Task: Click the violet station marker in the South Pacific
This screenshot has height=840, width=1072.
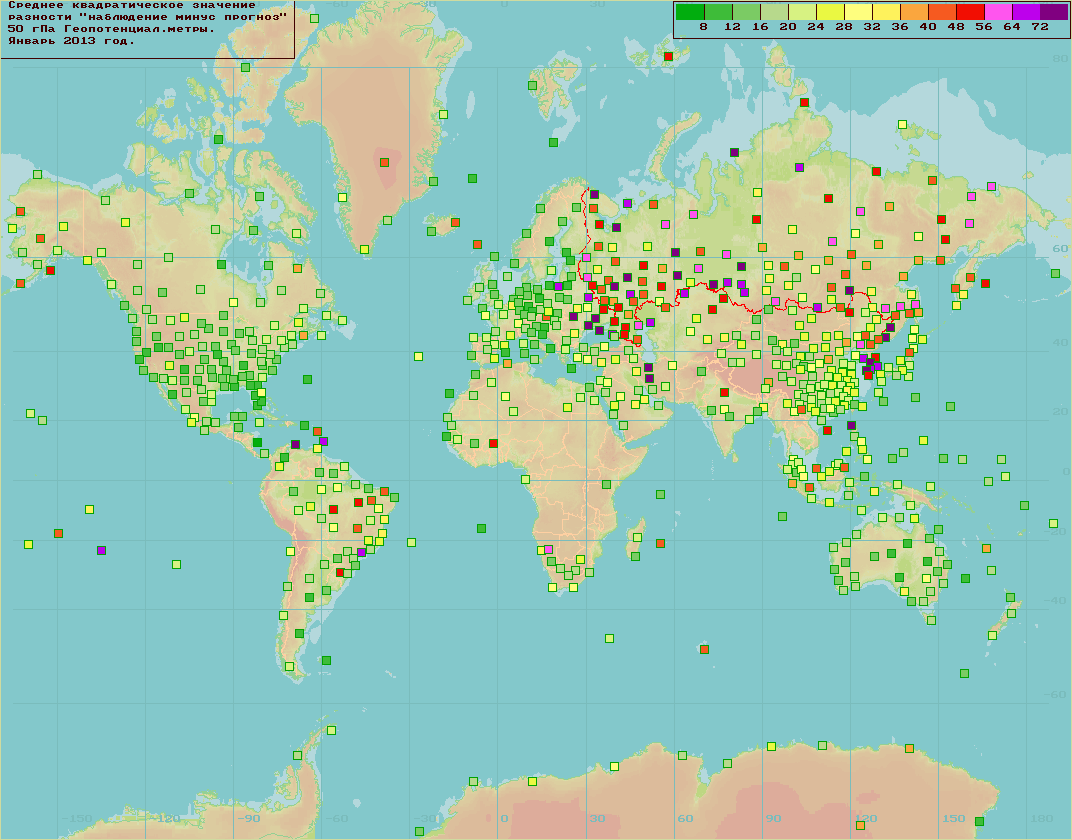Action: [x=102, y=550]
